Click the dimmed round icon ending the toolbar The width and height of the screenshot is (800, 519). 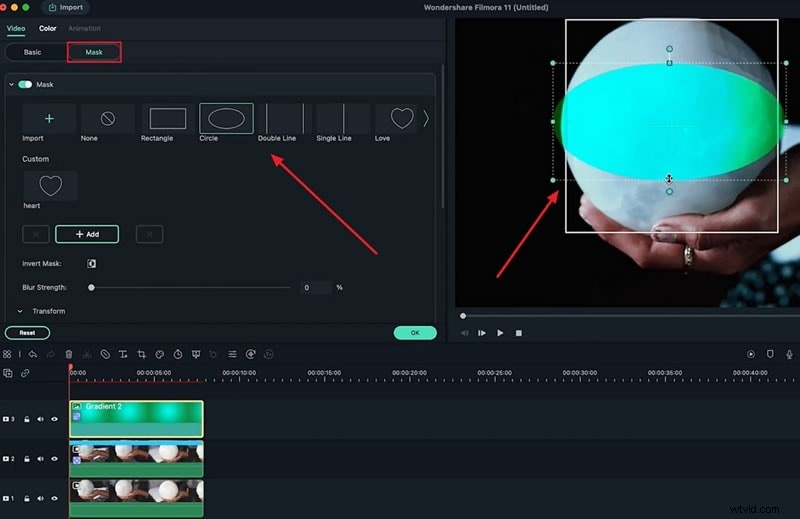click(x=269, y=354)
